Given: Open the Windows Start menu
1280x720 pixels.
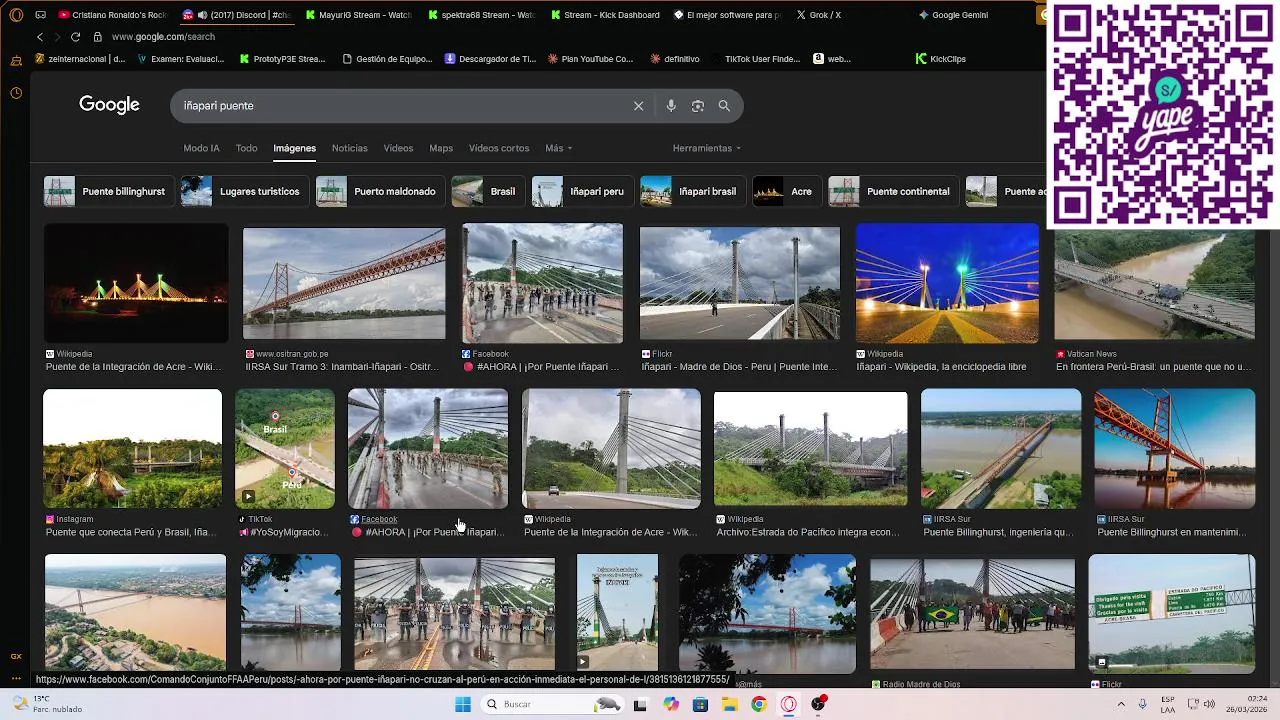Looking at the screenshot, I should pyautogui.click(x=463, y=704).
